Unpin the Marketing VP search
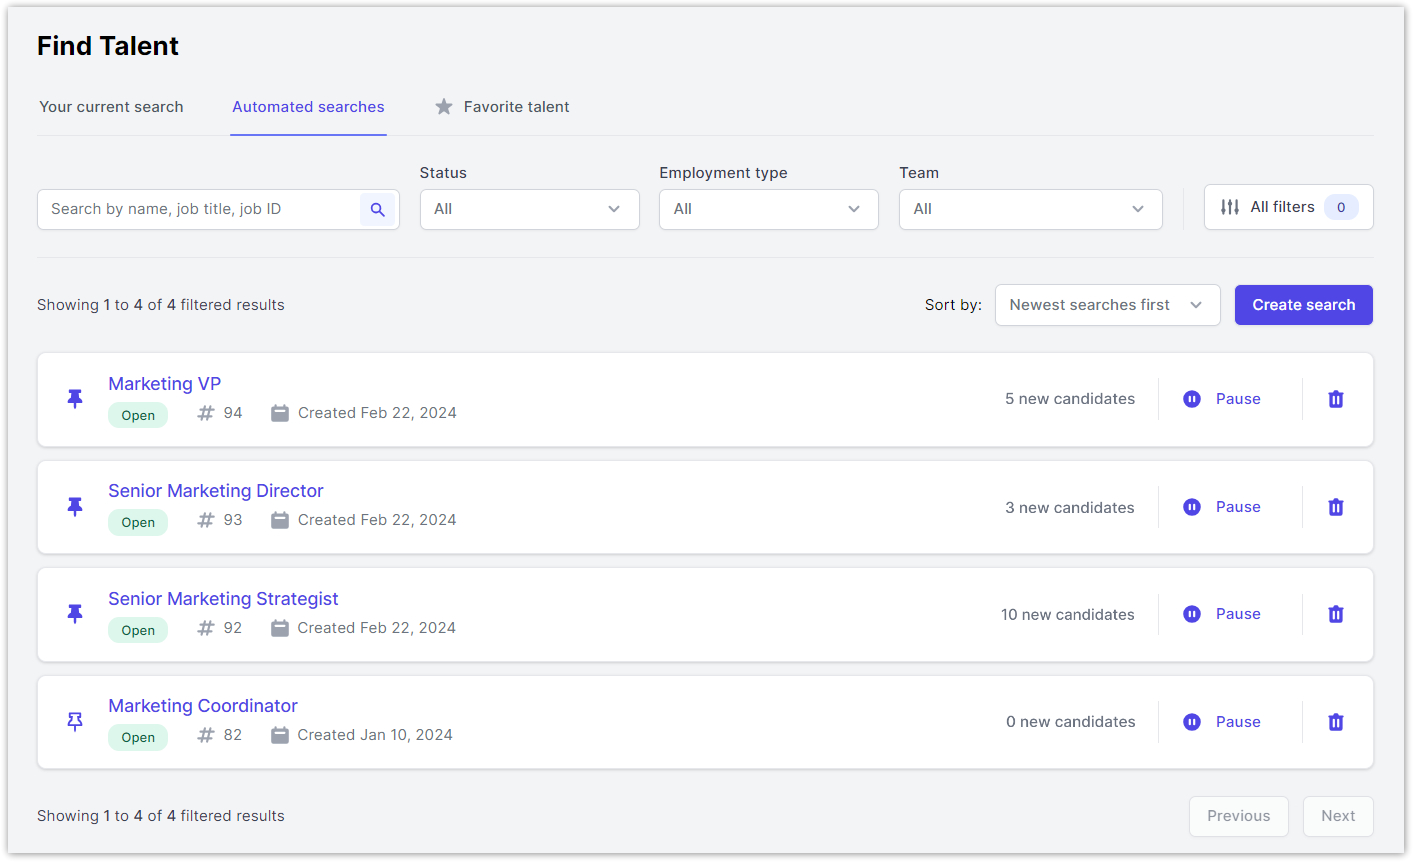The image size is (1414, 865). [75, 399]
